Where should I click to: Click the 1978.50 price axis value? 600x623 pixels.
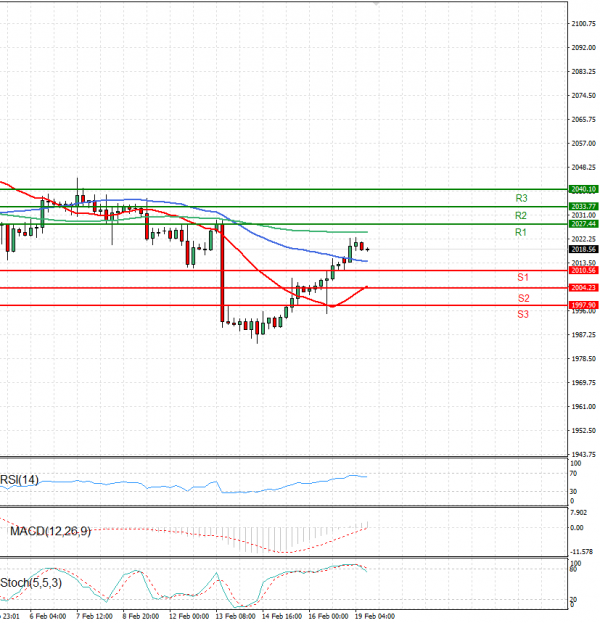[x=583, y=359]
